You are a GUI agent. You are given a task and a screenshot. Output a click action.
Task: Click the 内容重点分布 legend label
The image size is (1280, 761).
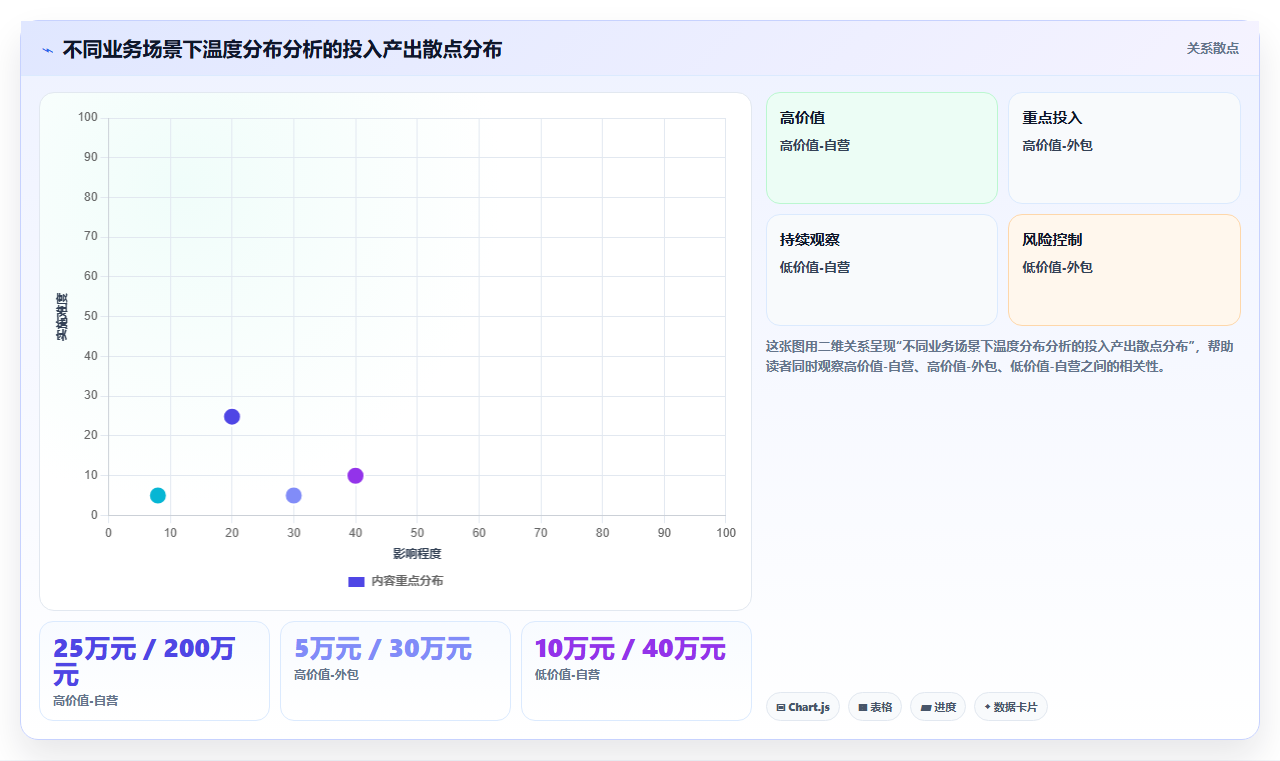pyautogui.click(x=407, y=581)
